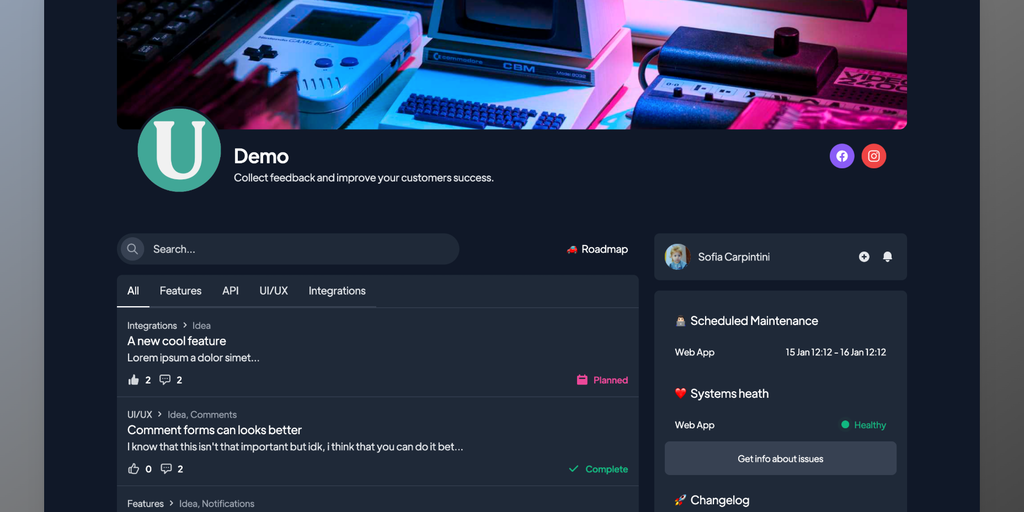
Task: Open comments on "A new cool feature"
Action: point(165,380)
